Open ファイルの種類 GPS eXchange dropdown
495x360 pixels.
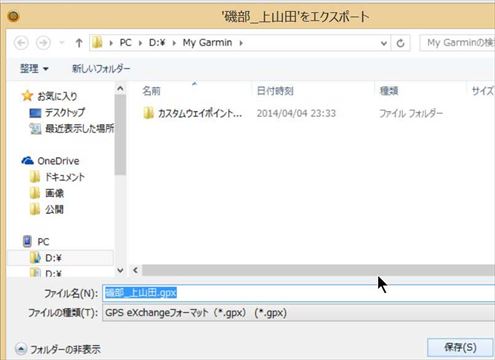298,313
